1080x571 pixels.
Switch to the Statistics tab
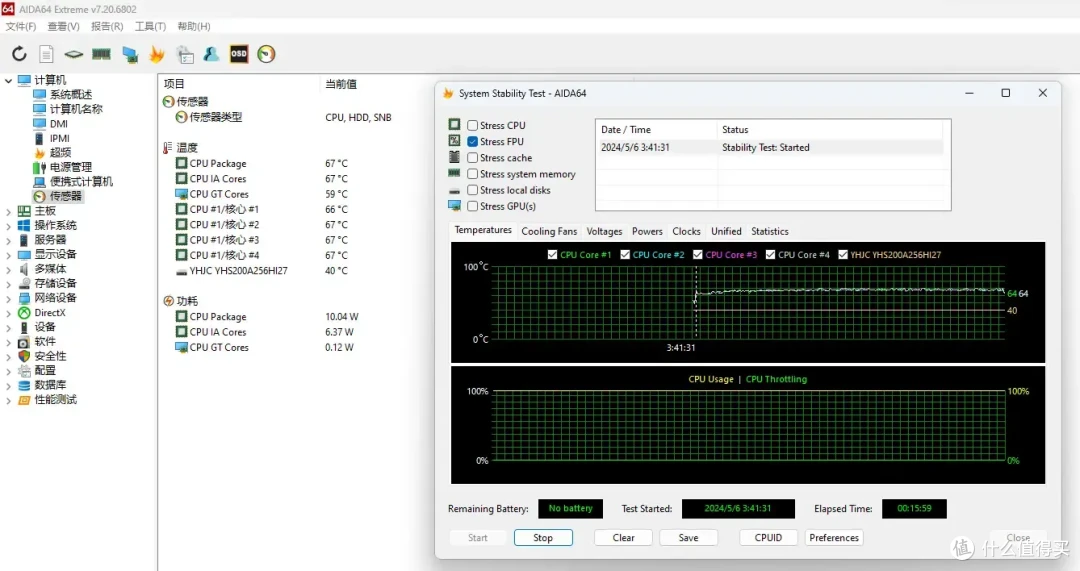769,231
